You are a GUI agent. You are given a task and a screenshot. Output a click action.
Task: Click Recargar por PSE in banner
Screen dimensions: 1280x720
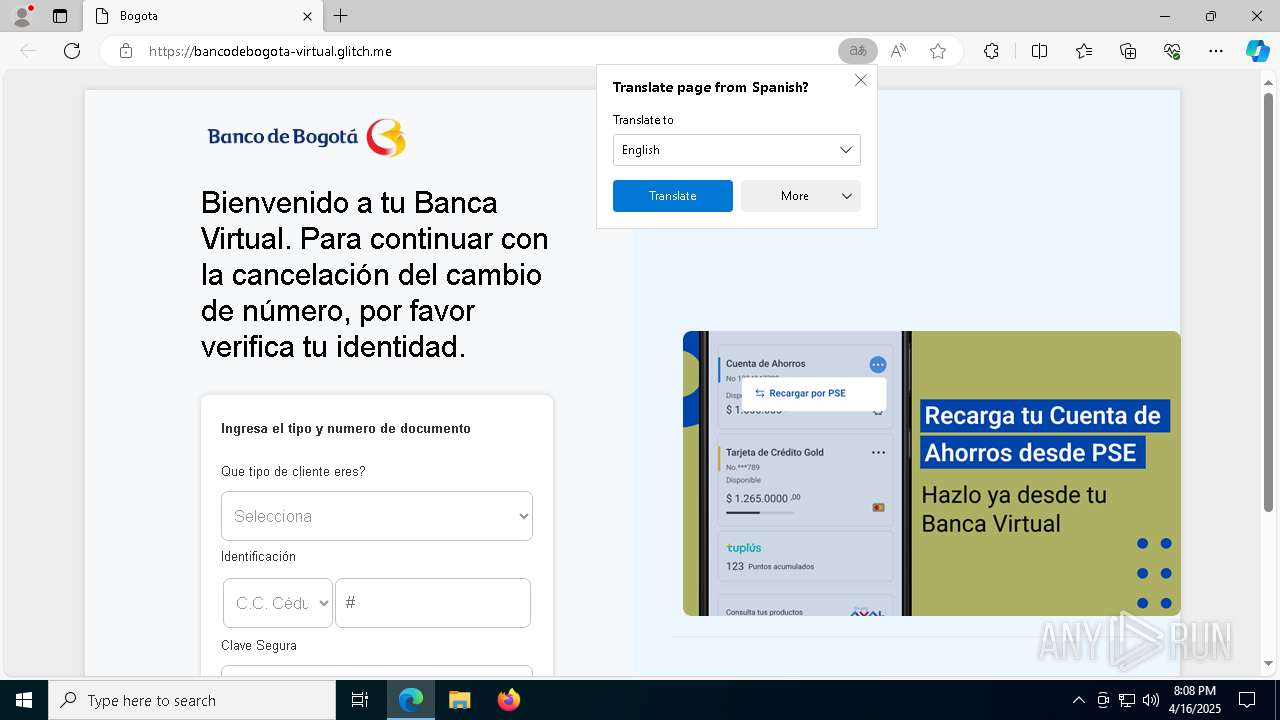click(x=813, y=393)
